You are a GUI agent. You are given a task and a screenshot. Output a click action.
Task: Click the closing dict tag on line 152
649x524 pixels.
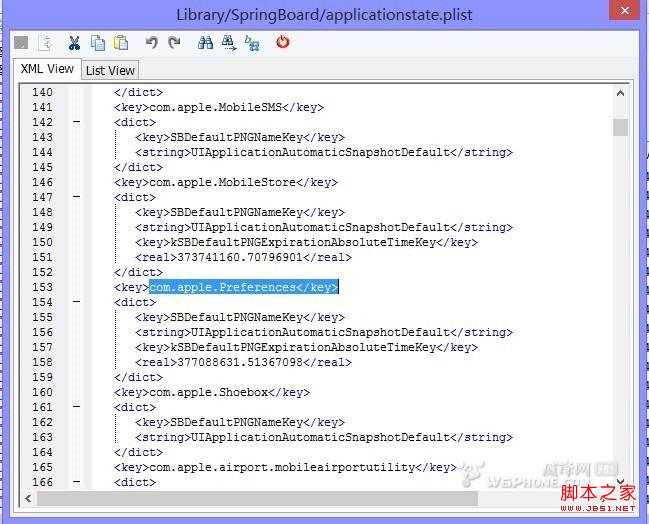pyautogui.click(x=139, y=272)
